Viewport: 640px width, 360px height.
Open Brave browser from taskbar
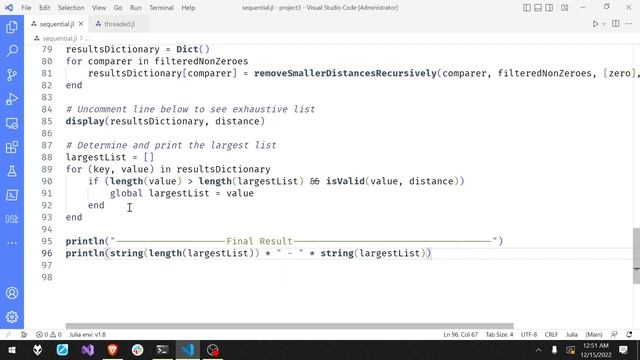tap(113, 350)
